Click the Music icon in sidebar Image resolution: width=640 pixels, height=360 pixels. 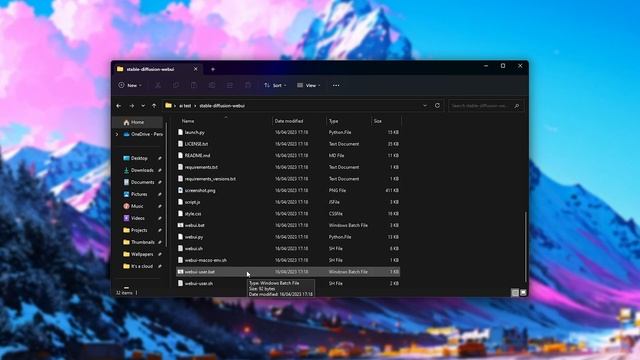tap(127, 206)
